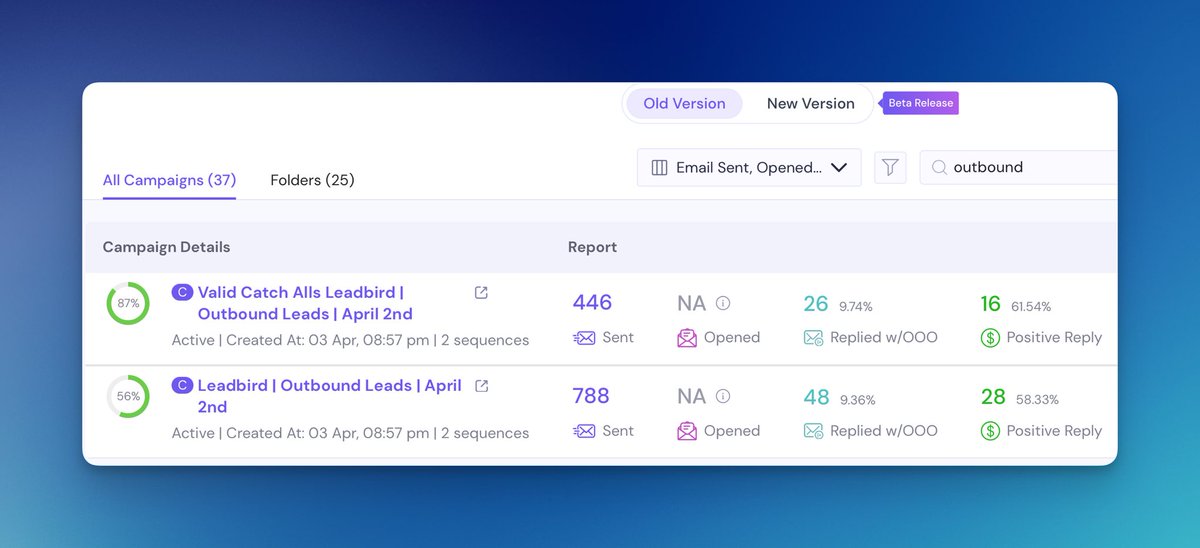Click the 58.33% positive reply rate
Image resolution: width=1200 pixels, height=548 pixels.
(x=1036, y=399)
